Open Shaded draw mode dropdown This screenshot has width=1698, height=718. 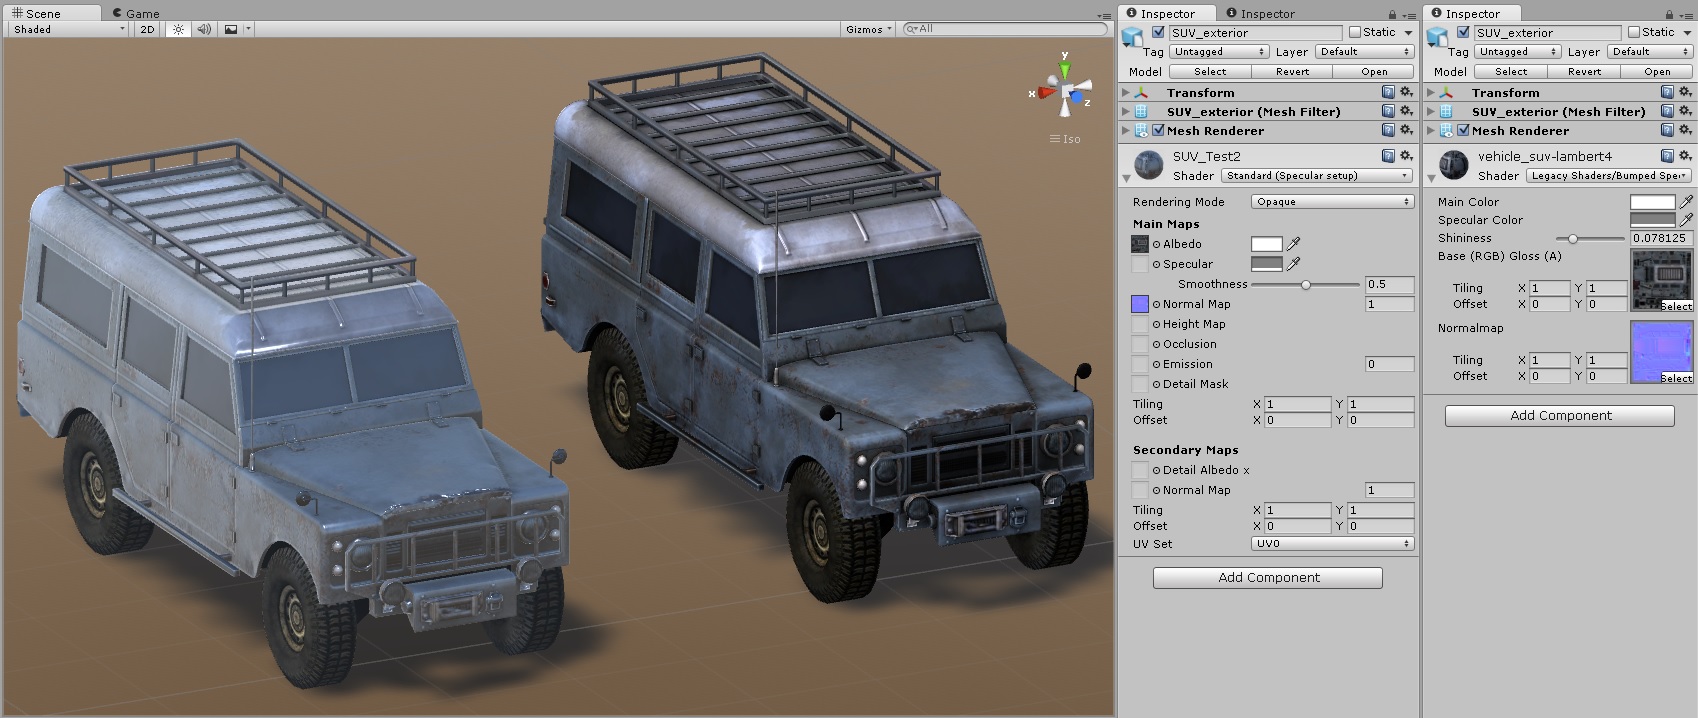coord(69,29)
